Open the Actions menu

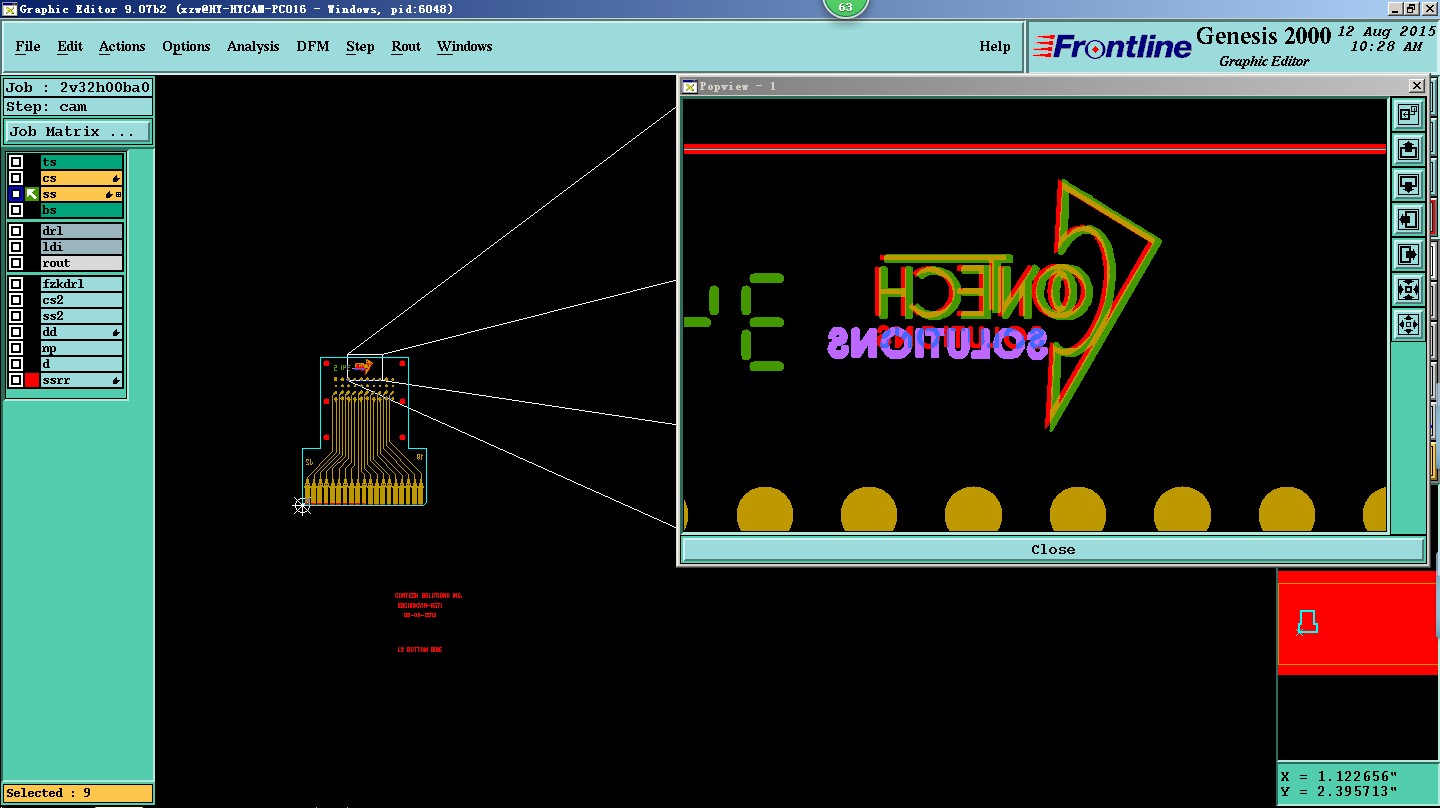pyautogui.click(x=122, y=46)
